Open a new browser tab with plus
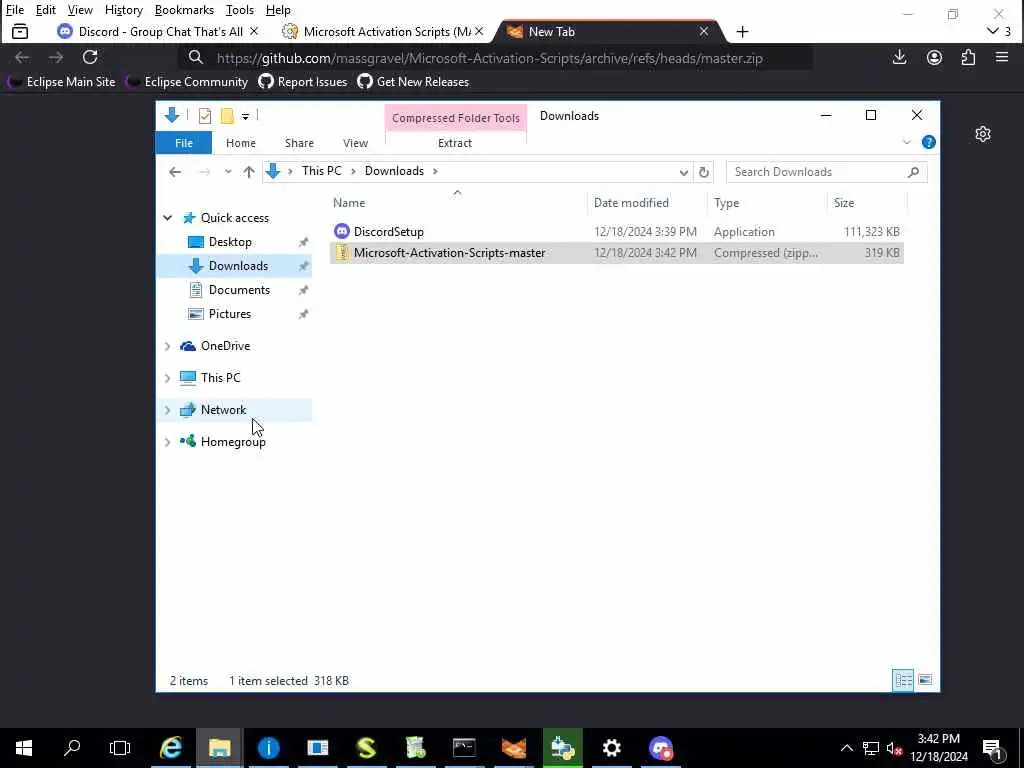Viewport: 1024px width, 768px height. 743,31
